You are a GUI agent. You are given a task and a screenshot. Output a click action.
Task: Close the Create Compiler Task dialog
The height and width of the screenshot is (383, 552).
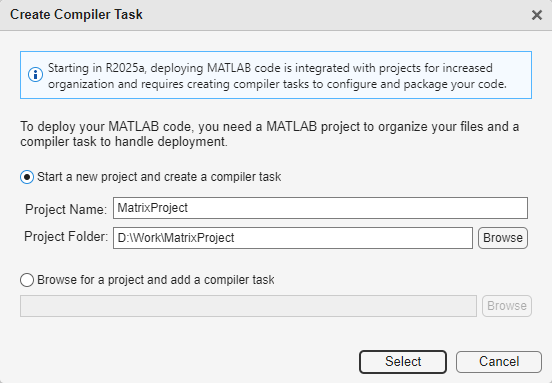(x=537, y=15)
